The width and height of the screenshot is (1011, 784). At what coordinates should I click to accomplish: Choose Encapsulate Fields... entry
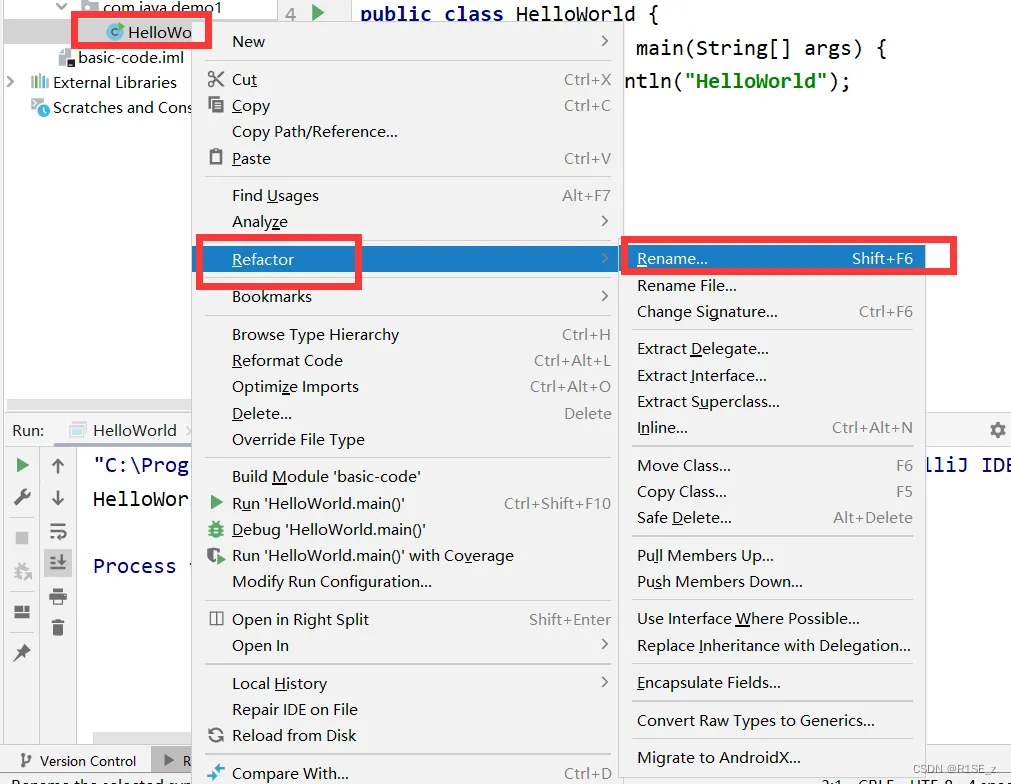pos(773,683)
